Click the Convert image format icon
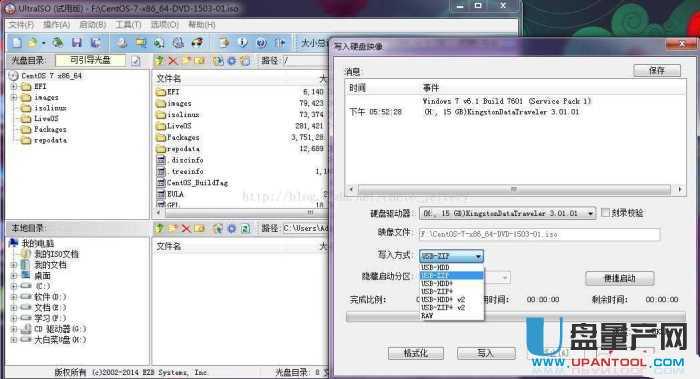This screenshot has height=379, width=700. pos(141,43)
